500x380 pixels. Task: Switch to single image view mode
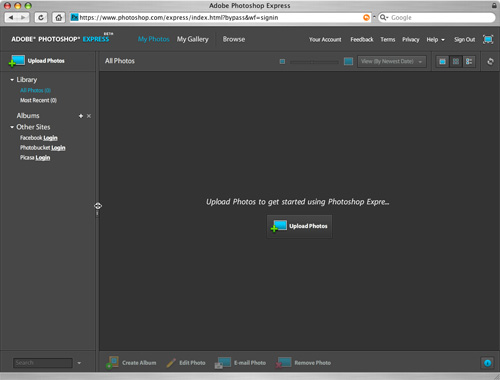click(x=442, y=61)
